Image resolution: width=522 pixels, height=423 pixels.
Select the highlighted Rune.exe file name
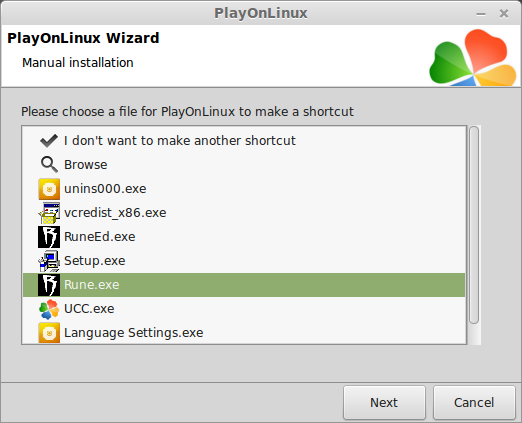click(x=92, y=285)
